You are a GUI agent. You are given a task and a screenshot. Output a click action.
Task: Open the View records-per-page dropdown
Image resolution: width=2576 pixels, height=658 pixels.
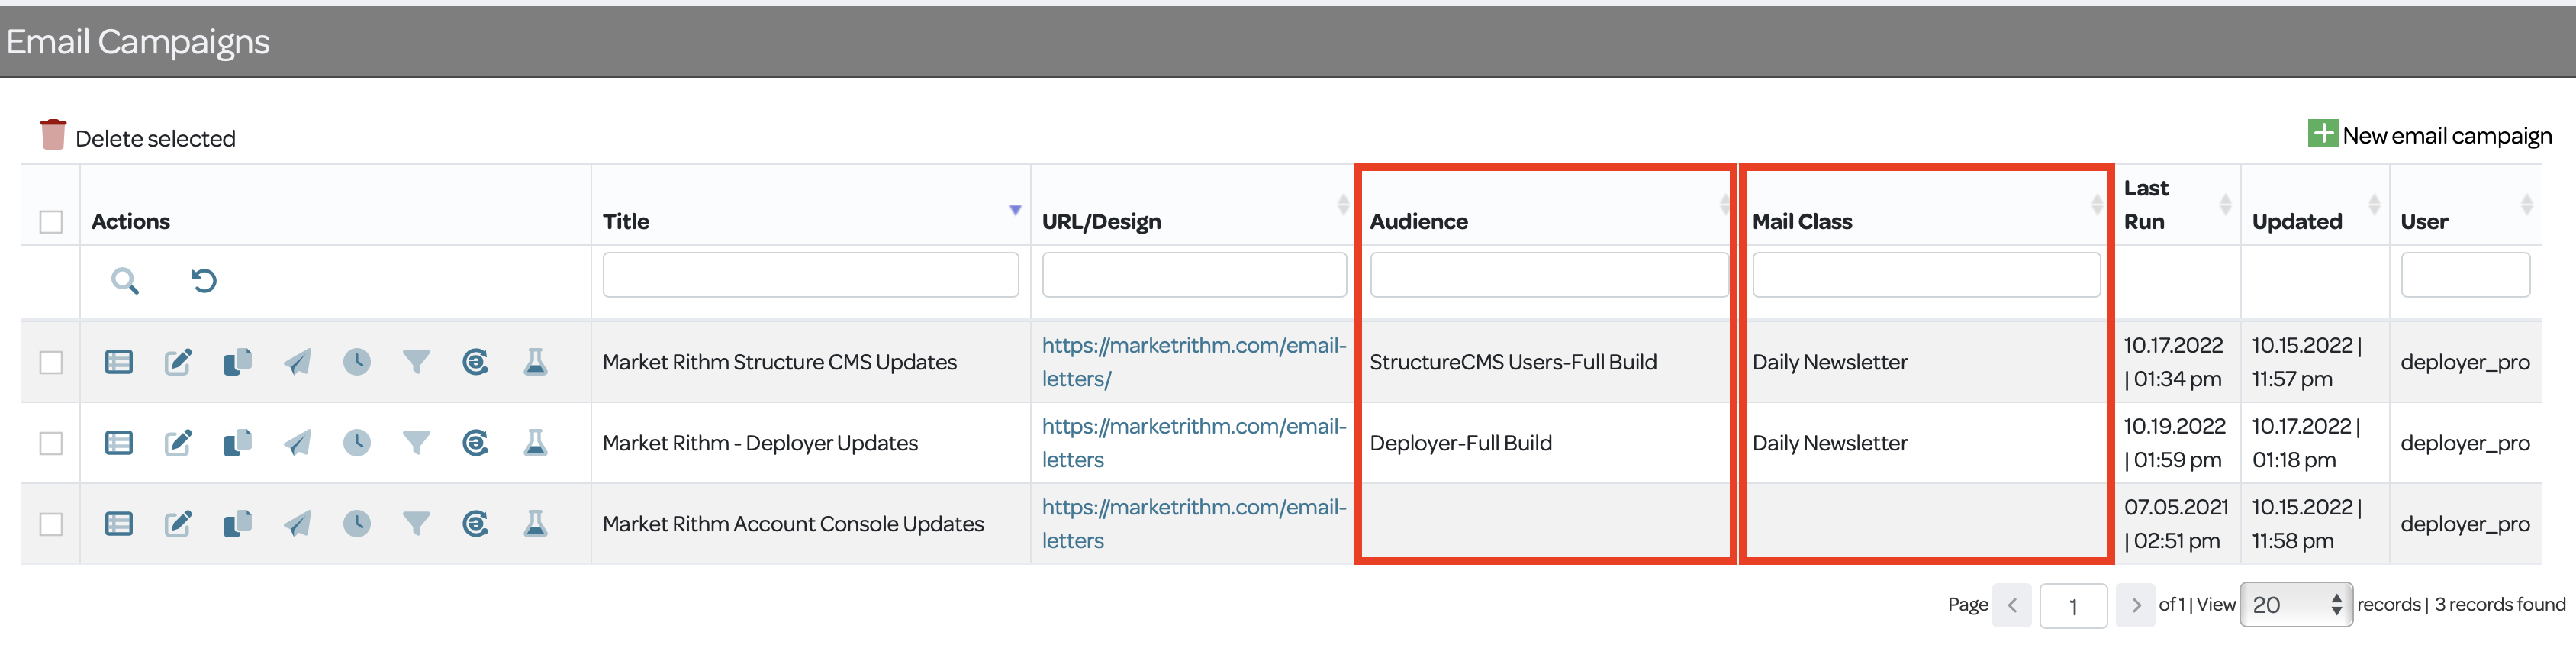[x=2296, y=605]
